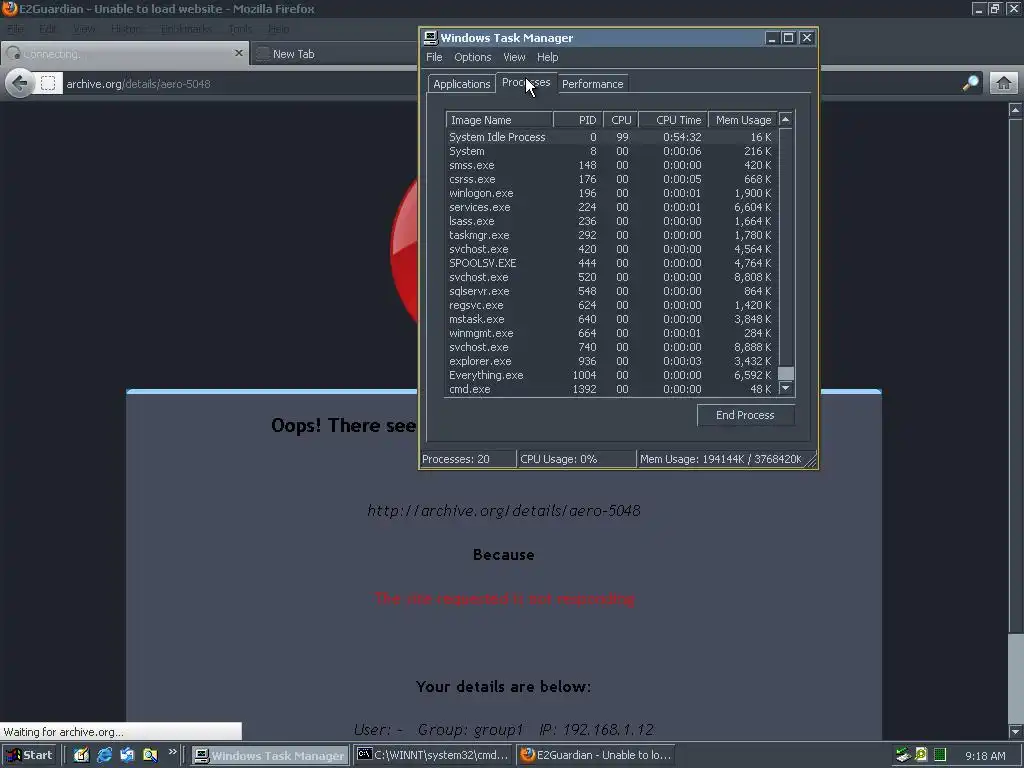Select the Connecting tab in Firefox
This screenshot has width=1024, height=768.
coord(124,54)
